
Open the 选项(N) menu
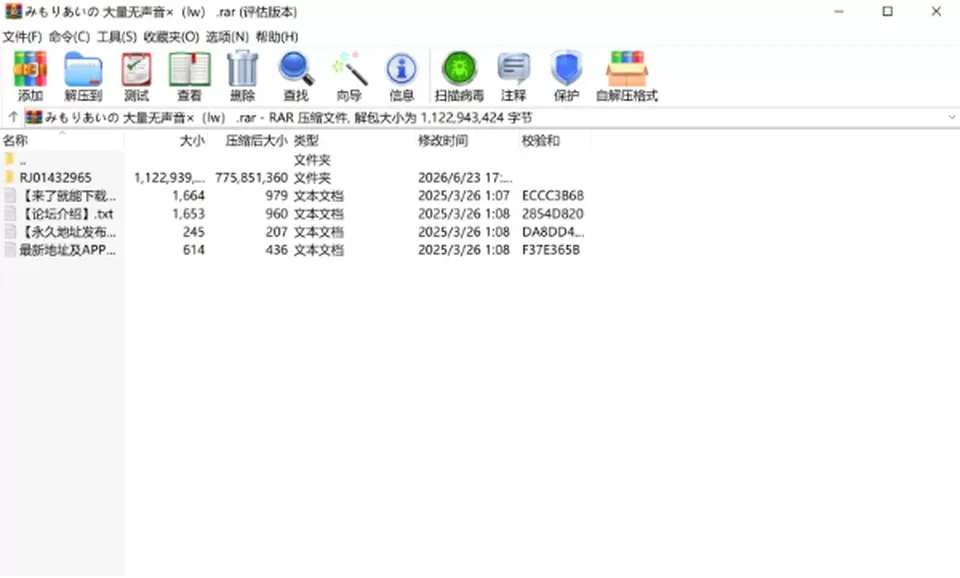[227, 37]
